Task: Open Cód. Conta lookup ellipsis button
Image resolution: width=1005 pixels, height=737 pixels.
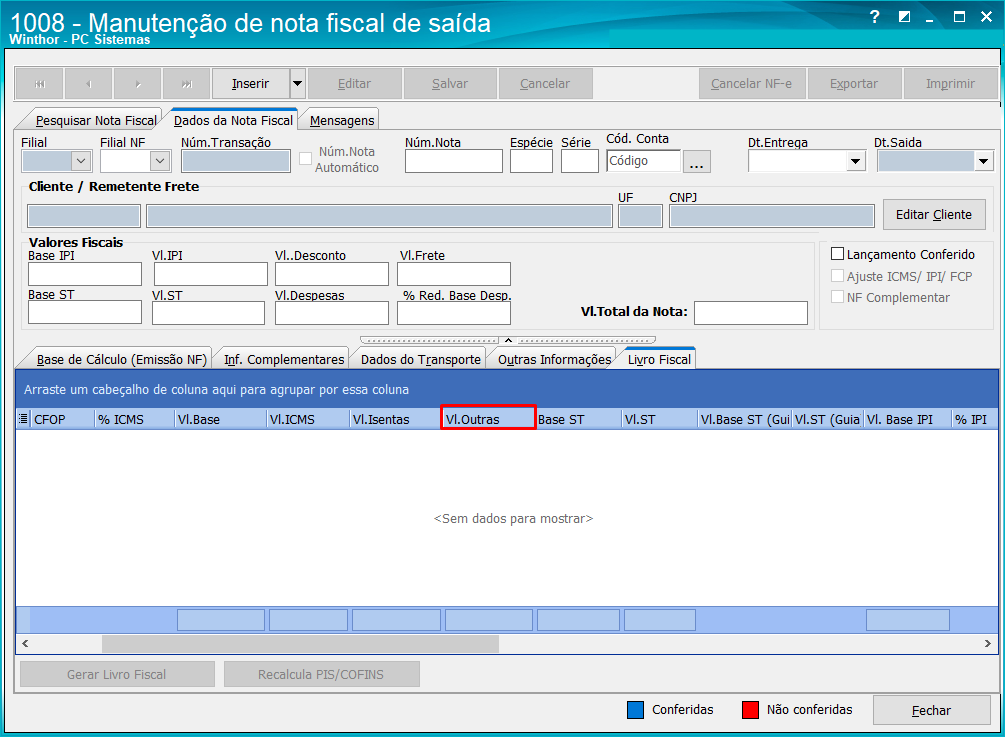Action: tap(697, 161)
